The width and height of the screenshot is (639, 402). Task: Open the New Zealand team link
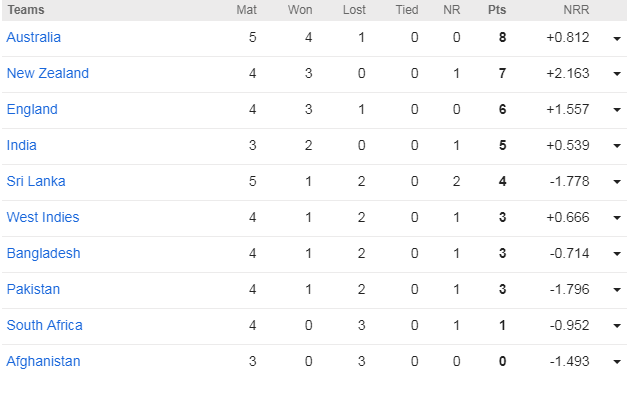[47, 73]
